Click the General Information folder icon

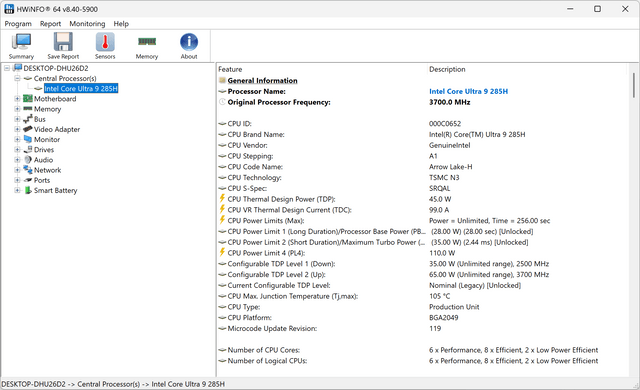(222, 80)
